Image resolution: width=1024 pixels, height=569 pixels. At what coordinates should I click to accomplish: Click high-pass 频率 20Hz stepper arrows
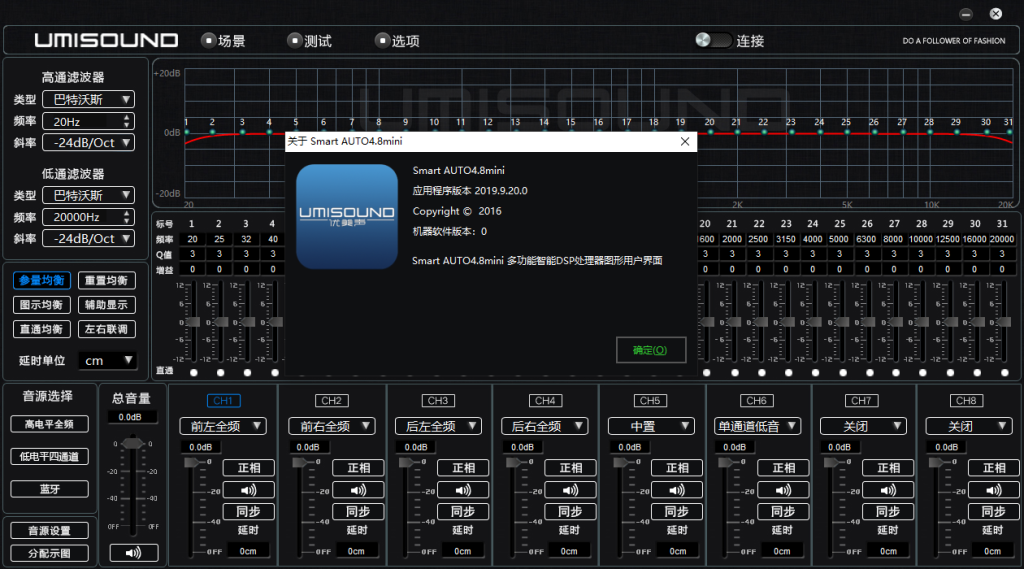pyautogui.click(x=127, y=121)
